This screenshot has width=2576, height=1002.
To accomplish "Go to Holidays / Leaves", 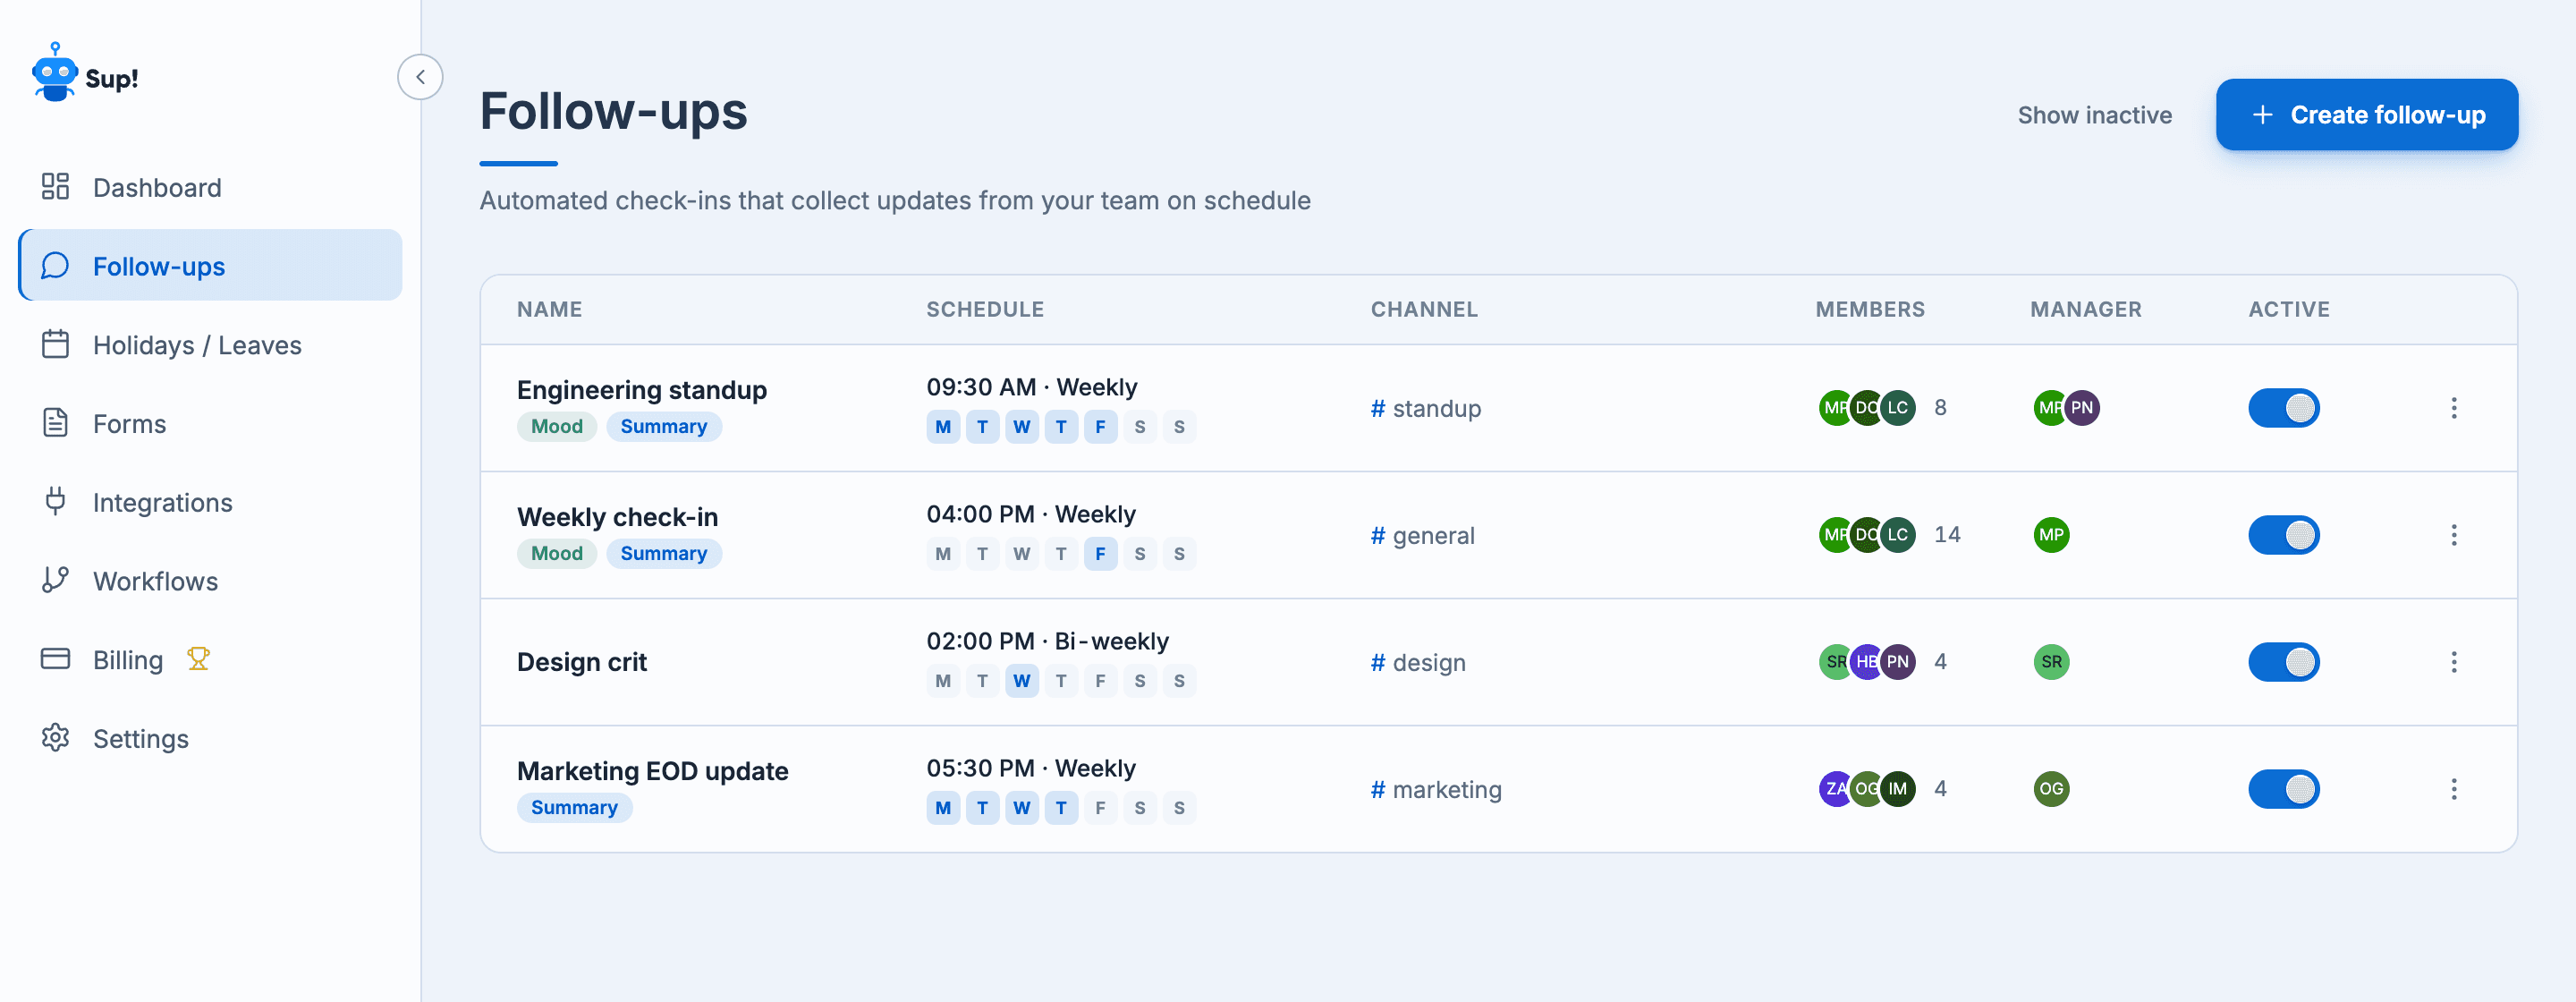I will 210,344.
